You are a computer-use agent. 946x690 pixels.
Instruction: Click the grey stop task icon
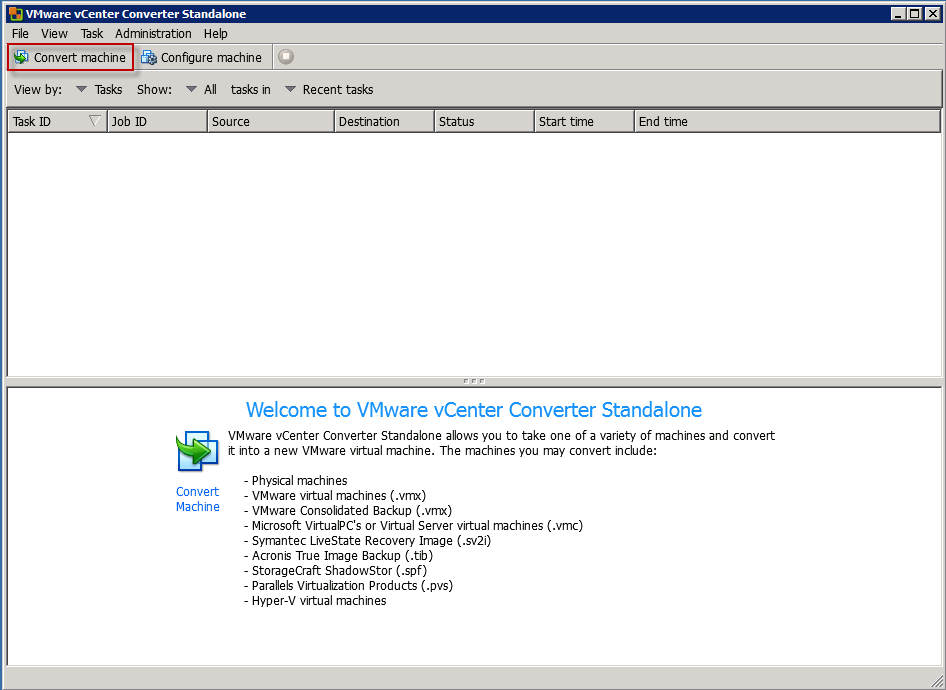tap(286, 57)
